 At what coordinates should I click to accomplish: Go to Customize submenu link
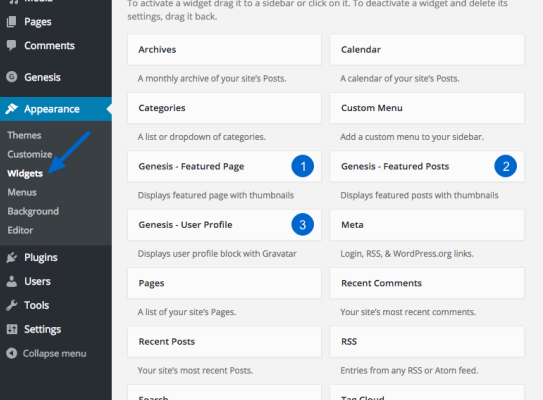30,154
